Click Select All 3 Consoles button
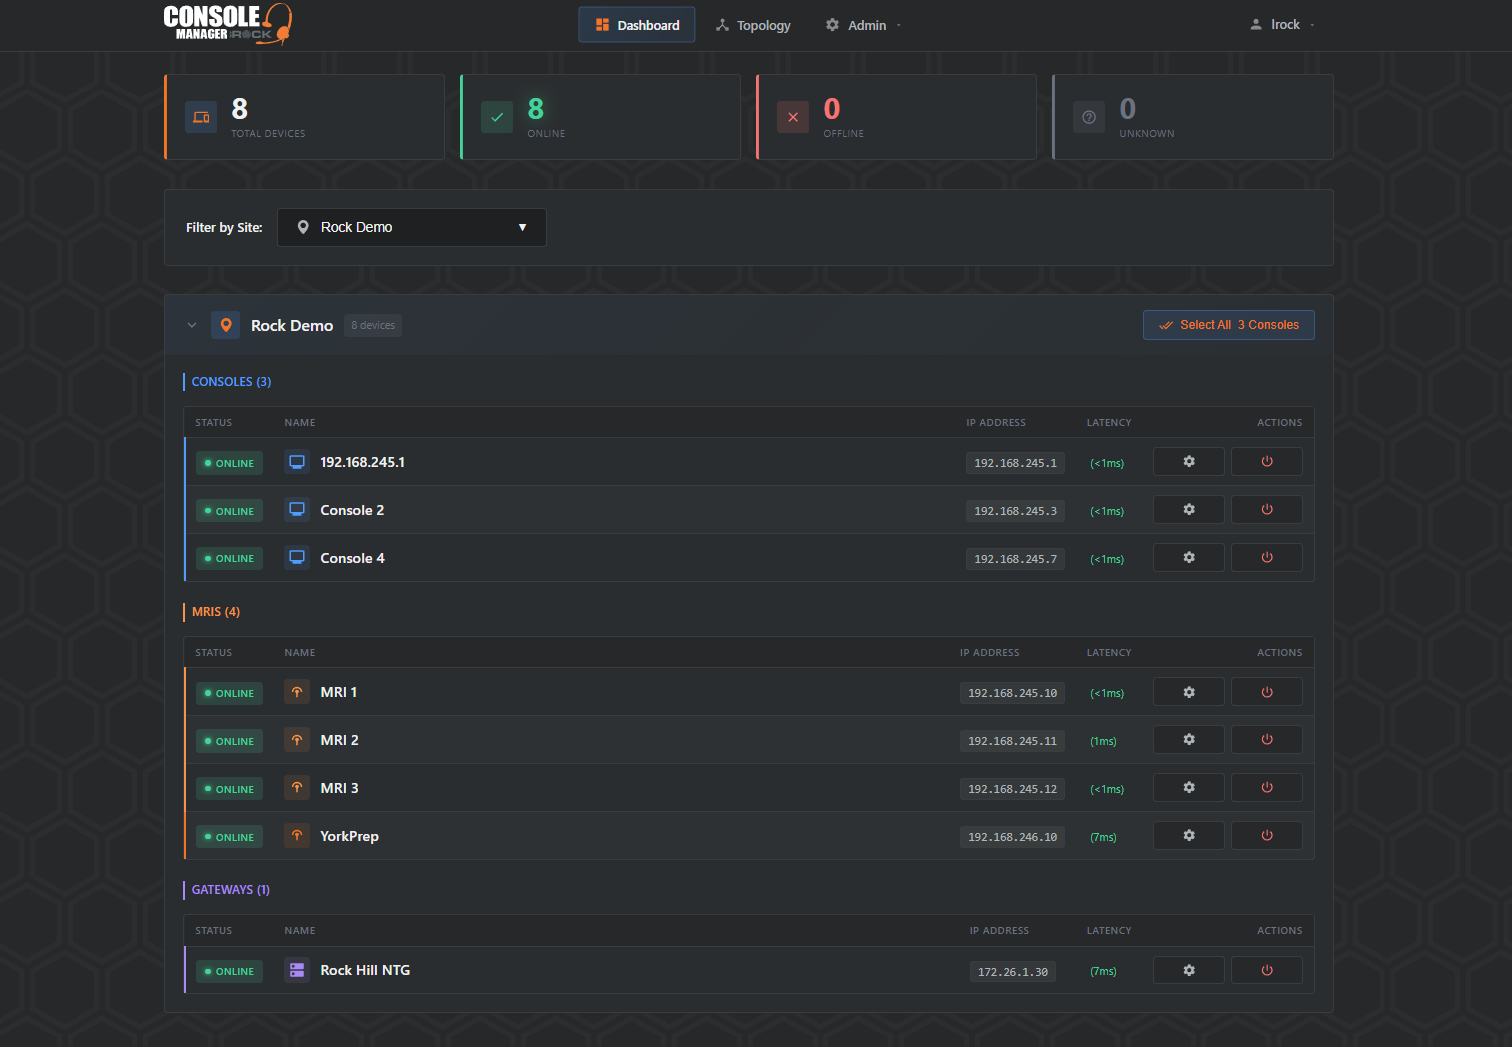 click(1228, 324)
